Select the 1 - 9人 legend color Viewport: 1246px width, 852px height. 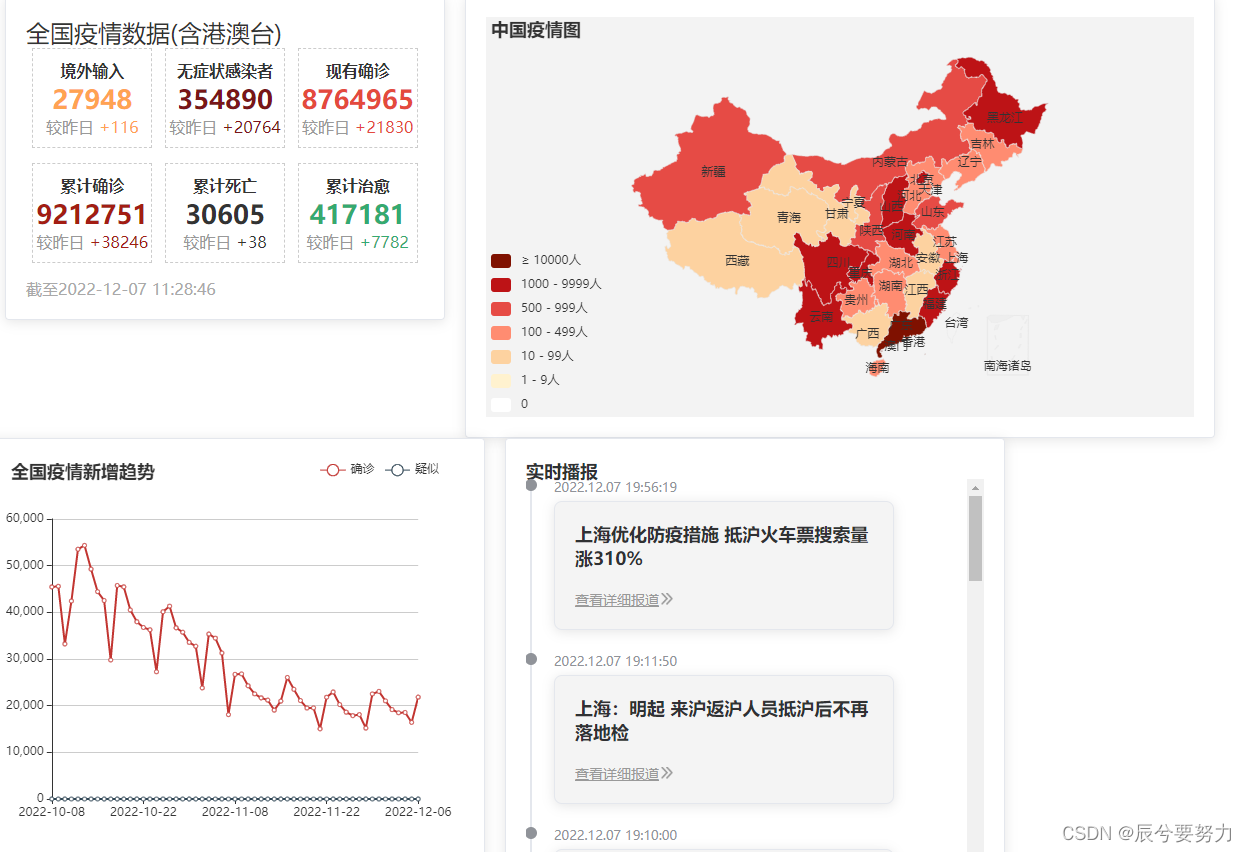click(x=501, y=380)
